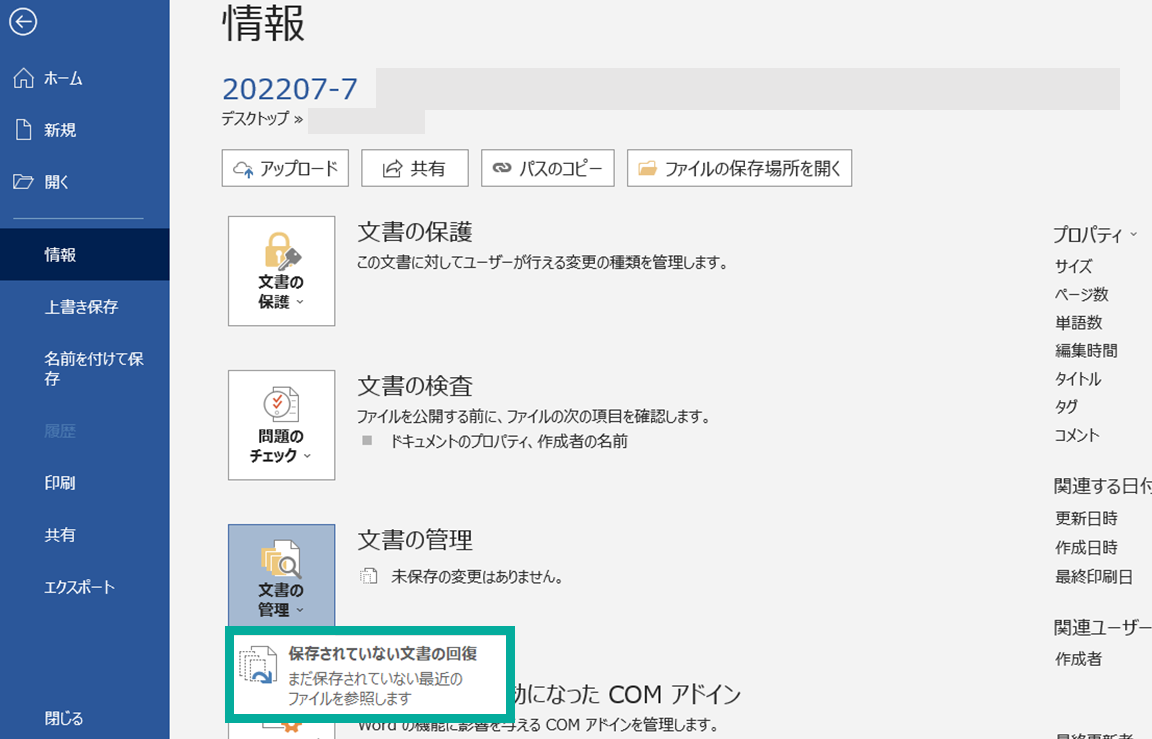Open the chevron under 文書の保護

298,300
